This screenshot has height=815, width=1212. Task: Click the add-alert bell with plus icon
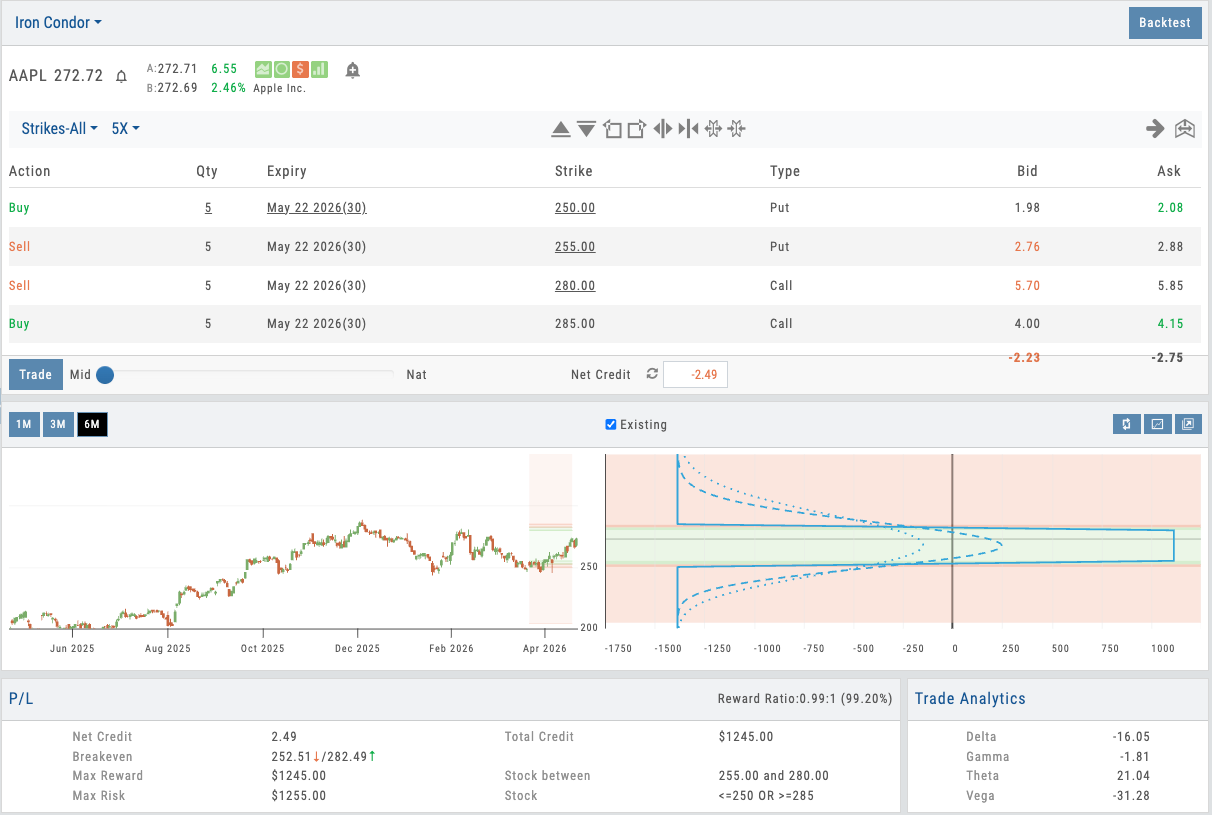coord(353,70)
